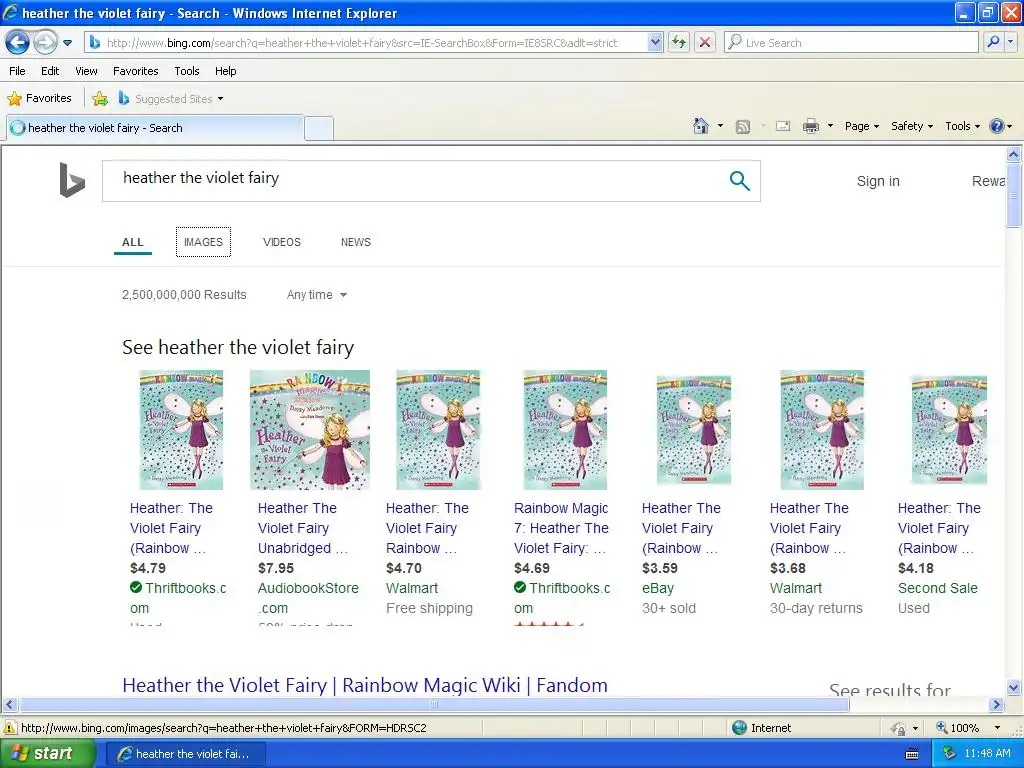Open a new blank tab

319,128
